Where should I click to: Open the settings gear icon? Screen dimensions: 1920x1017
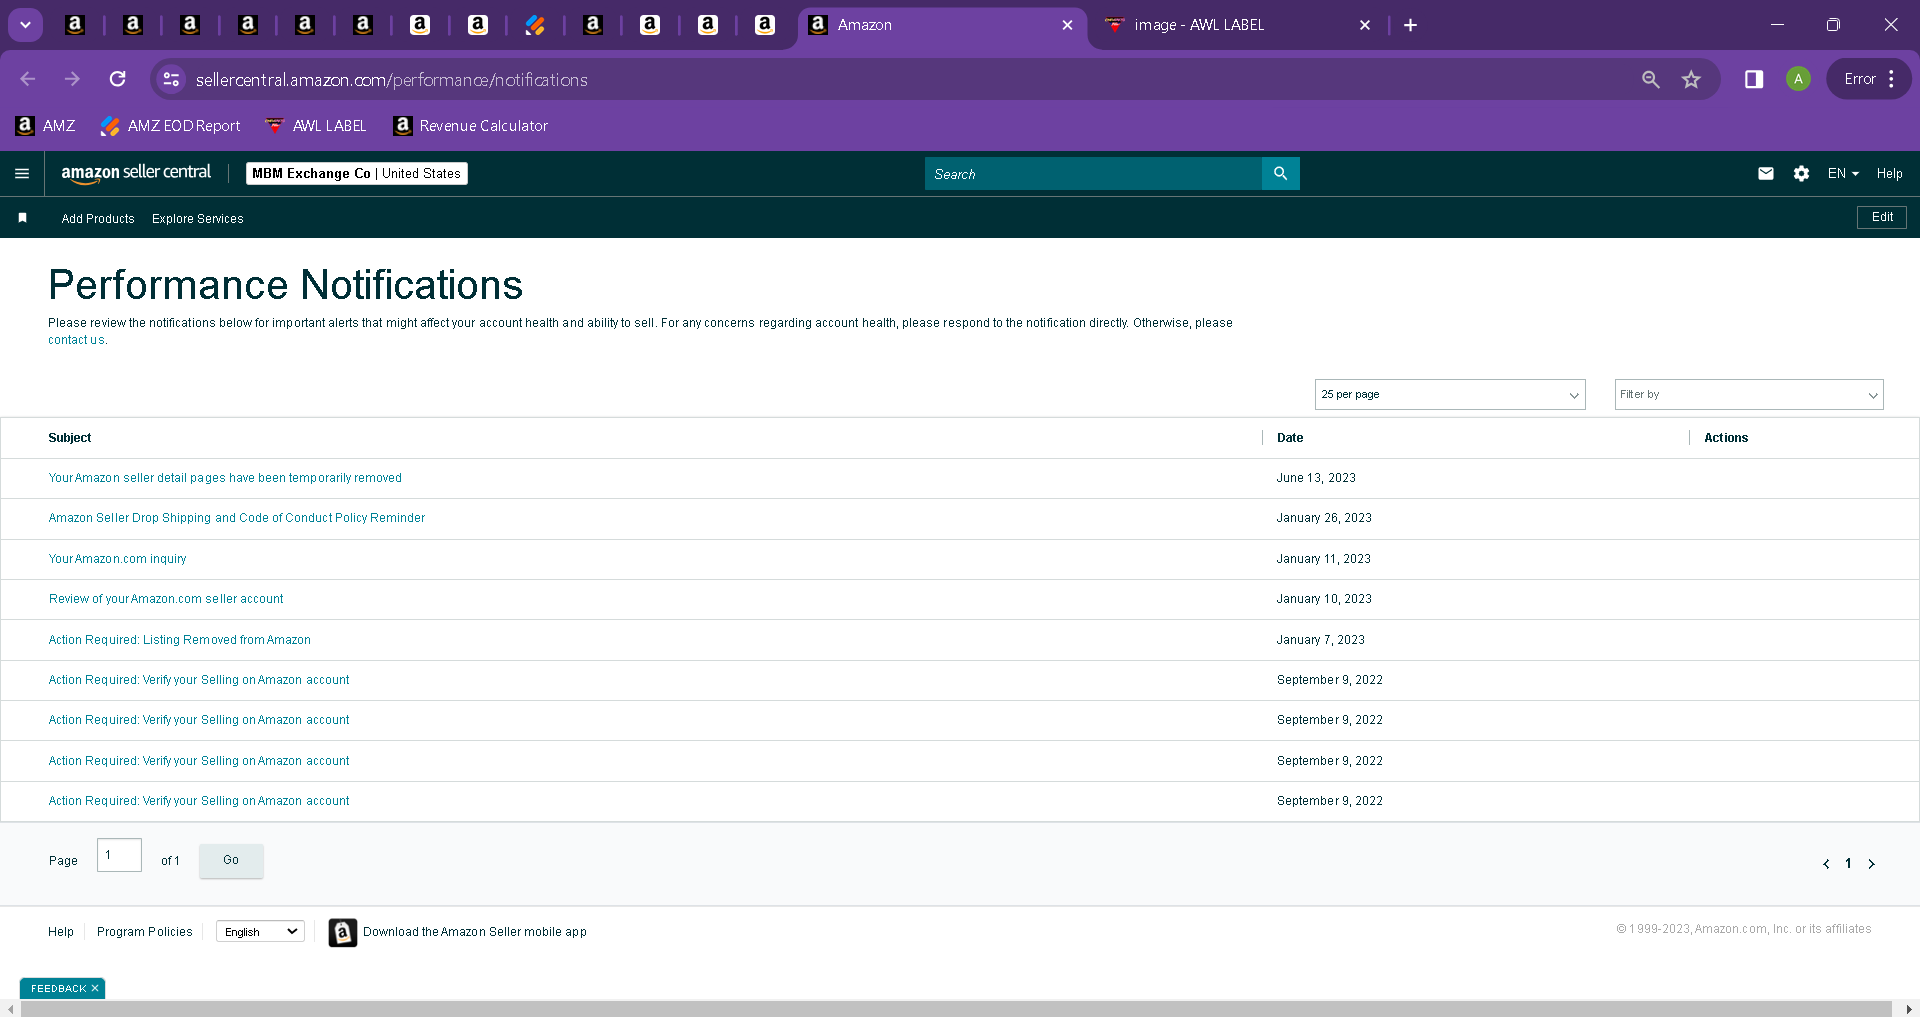(1801, 174)
